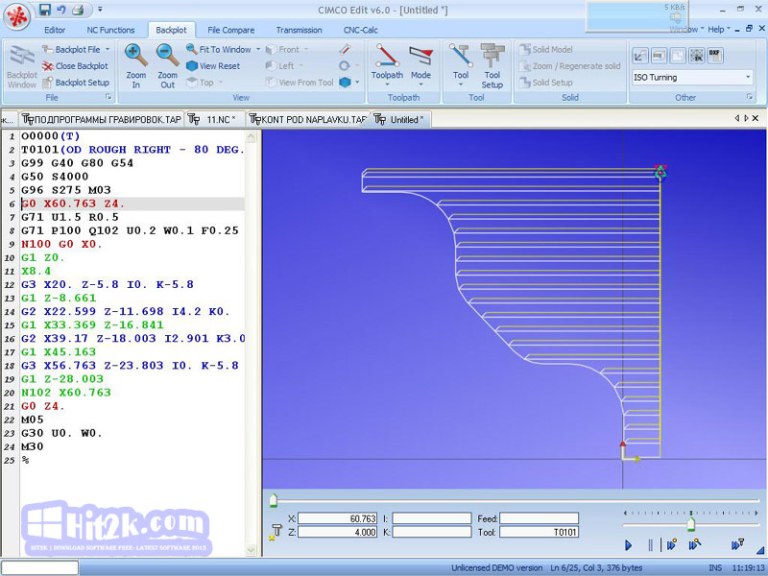
Task: Open Backplot File dropdown
Action: [x=76, y=49]
